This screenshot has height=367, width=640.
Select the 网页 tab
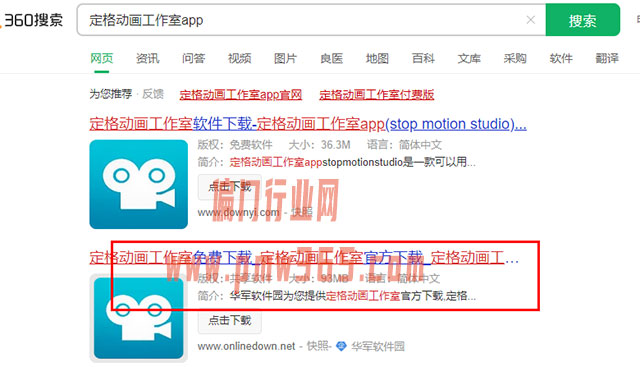(102, 58)
